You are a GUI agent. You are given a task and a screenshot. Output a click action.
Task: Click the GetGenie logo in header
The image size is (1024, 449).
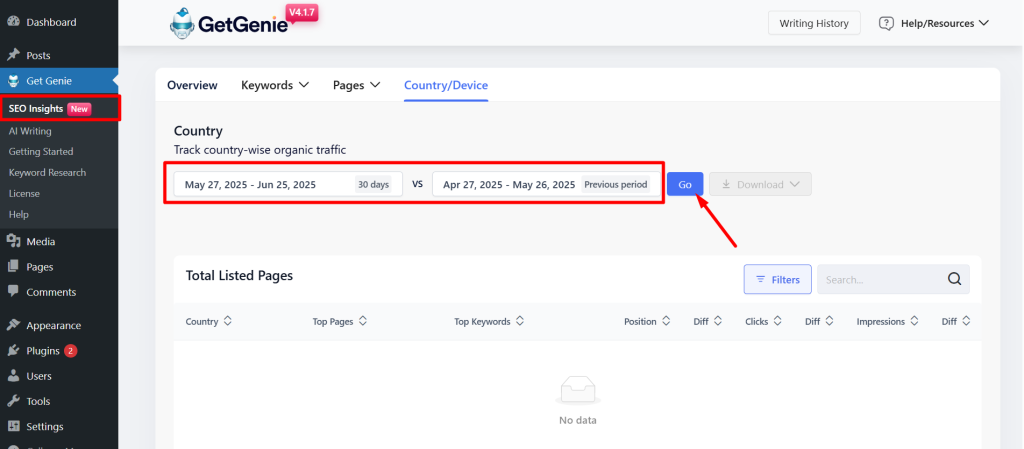[x=229, y=23]
